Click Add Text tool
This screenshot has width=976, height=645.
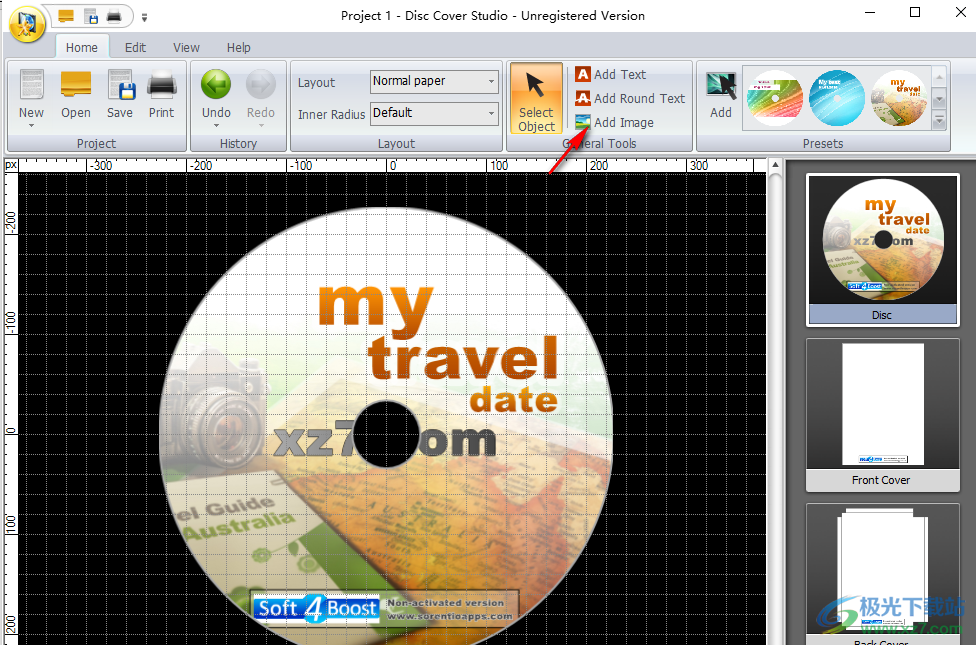point(611,74)
